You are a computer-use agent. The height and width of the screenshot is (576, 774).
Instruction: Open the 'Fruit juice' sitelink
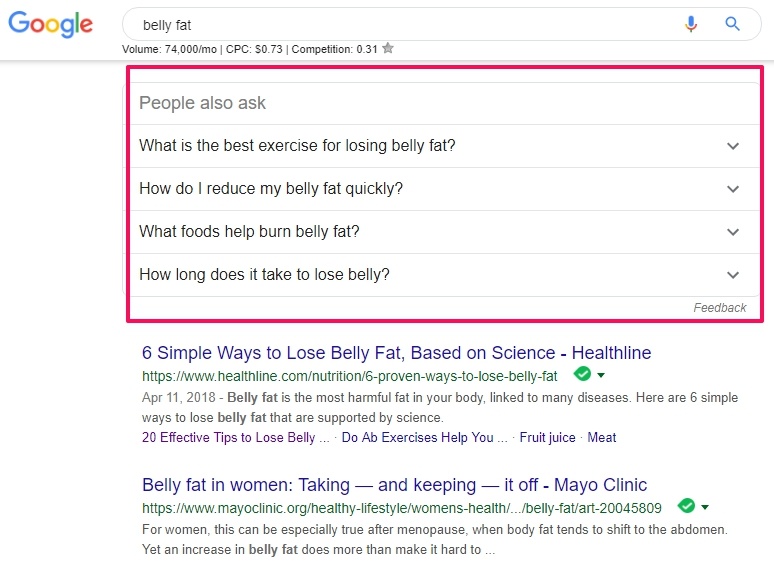pos(547,437)
